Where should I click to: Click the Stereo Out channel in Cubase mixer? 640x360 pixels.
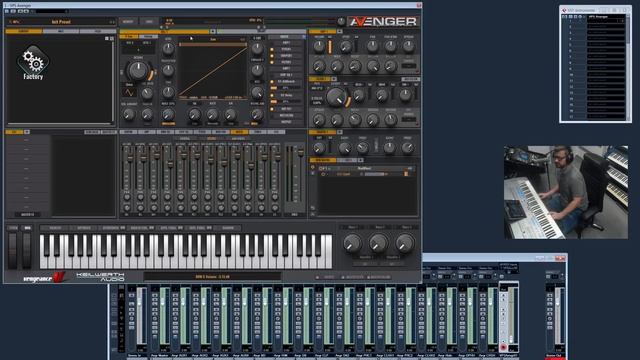pyautogui.click(x=556, y=320)
